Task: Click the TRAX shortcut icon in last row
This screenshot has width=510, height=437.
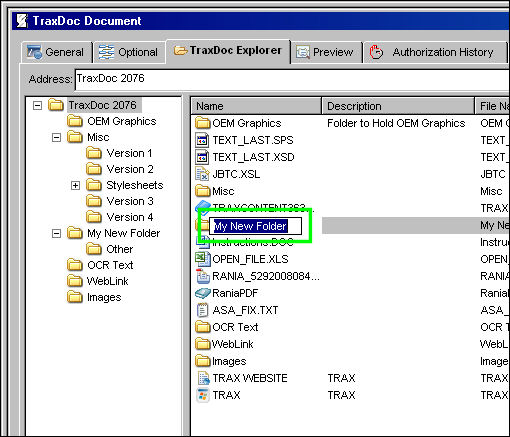Action: click(202, 395)
